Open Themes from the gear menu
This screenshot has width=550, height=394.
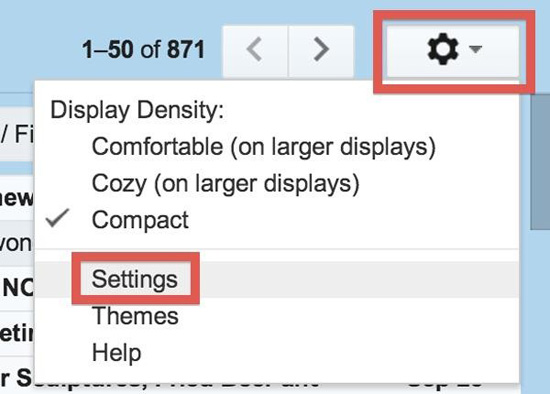coord(135,316)
